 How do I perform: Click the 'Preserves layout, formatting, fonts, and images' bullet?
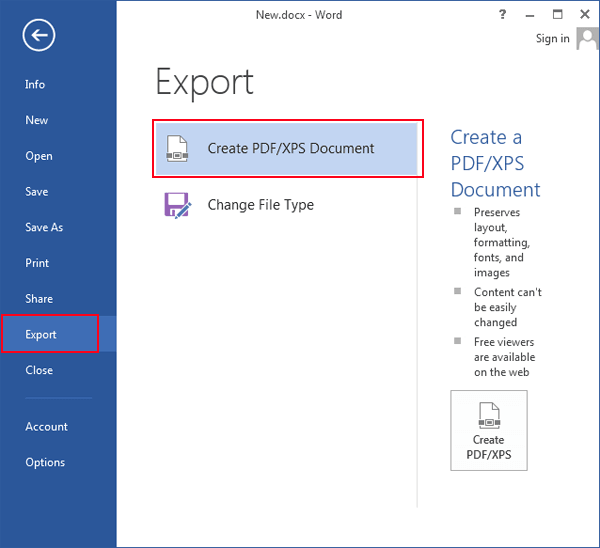click(x=502, y=242)
